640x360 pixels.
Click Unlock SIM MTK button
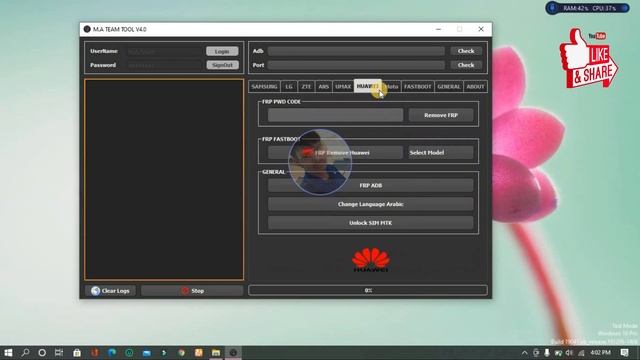click(x=371, y=223)
